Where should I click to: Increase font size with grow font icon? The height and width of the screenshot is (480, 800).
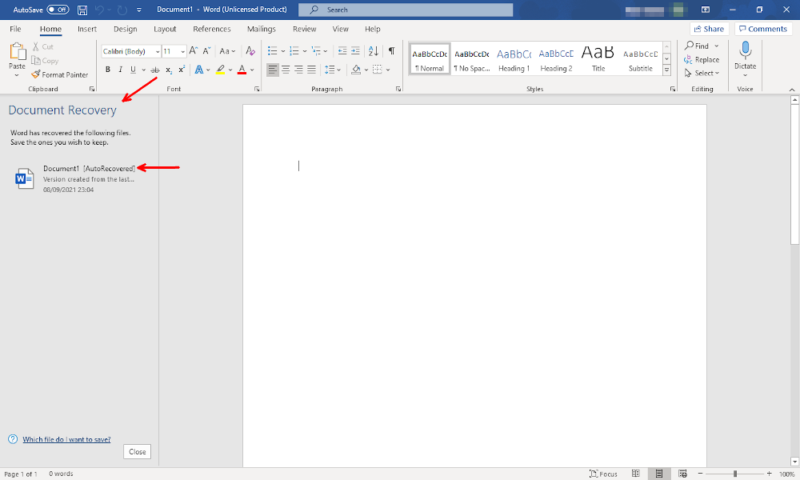(193, 51)
